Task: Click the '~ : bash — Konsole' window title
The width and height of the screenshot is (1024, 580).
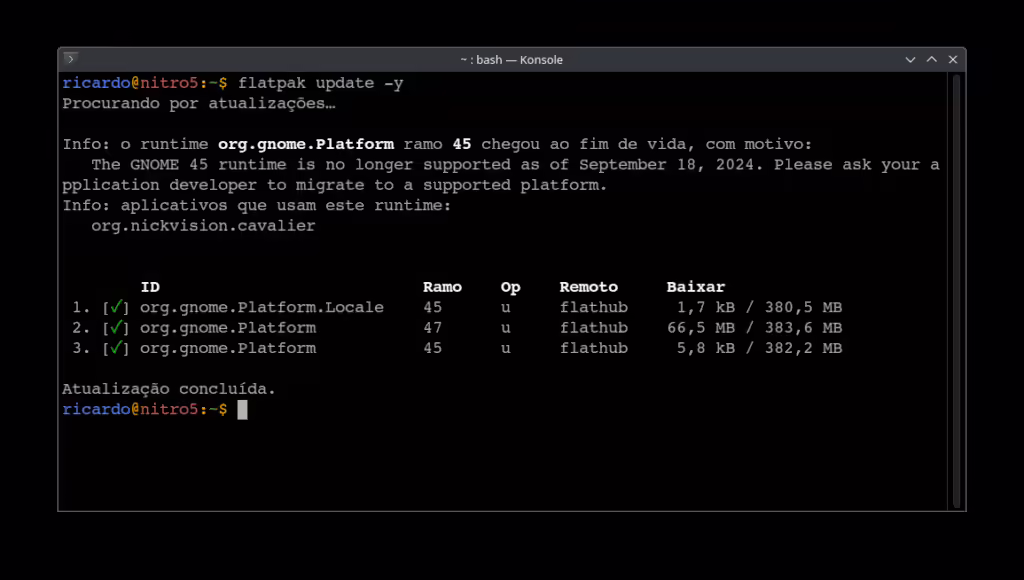Action: [x=511, y=59]
